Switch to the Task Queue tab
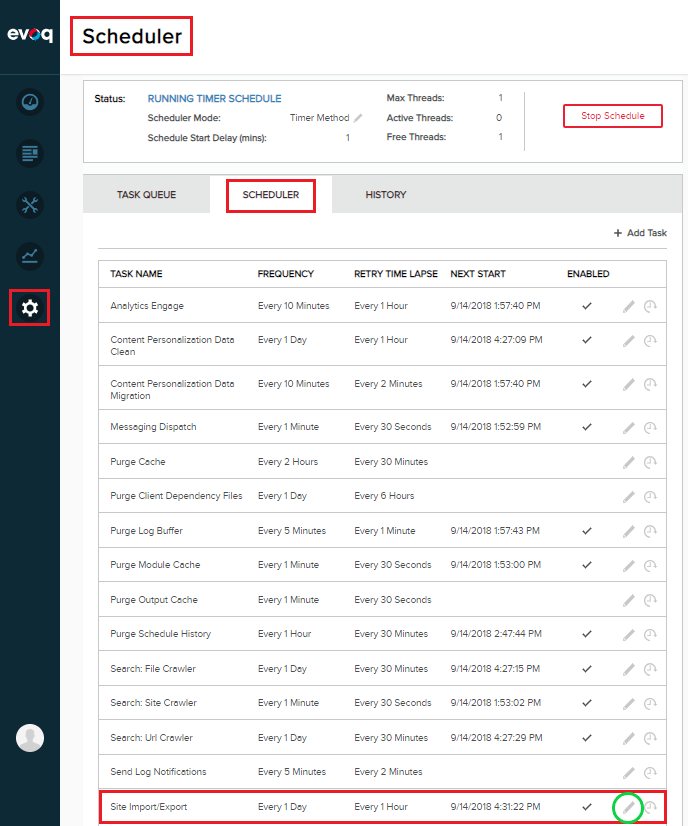This screenshot has height=826, width=688. [146, 195]
